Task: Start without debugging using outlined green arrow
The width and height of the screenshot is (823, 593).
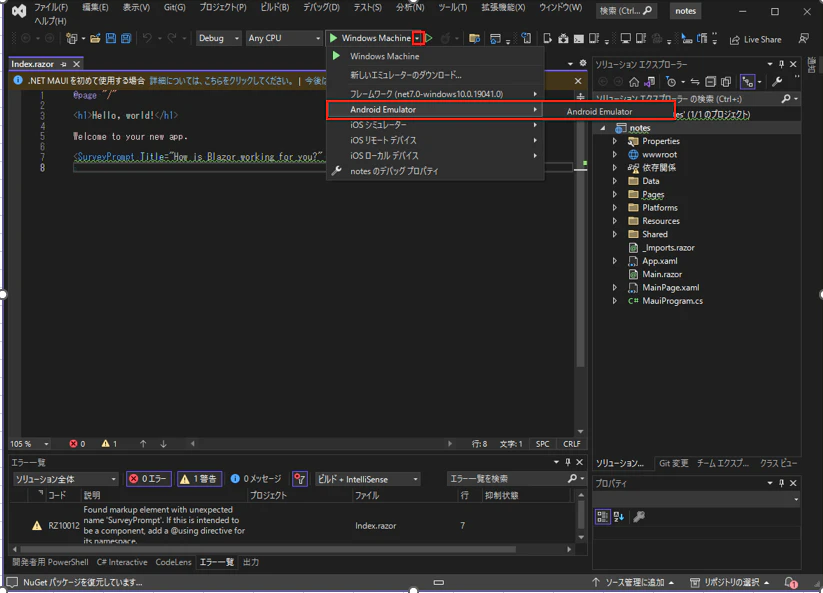Action: click(429, 38)
